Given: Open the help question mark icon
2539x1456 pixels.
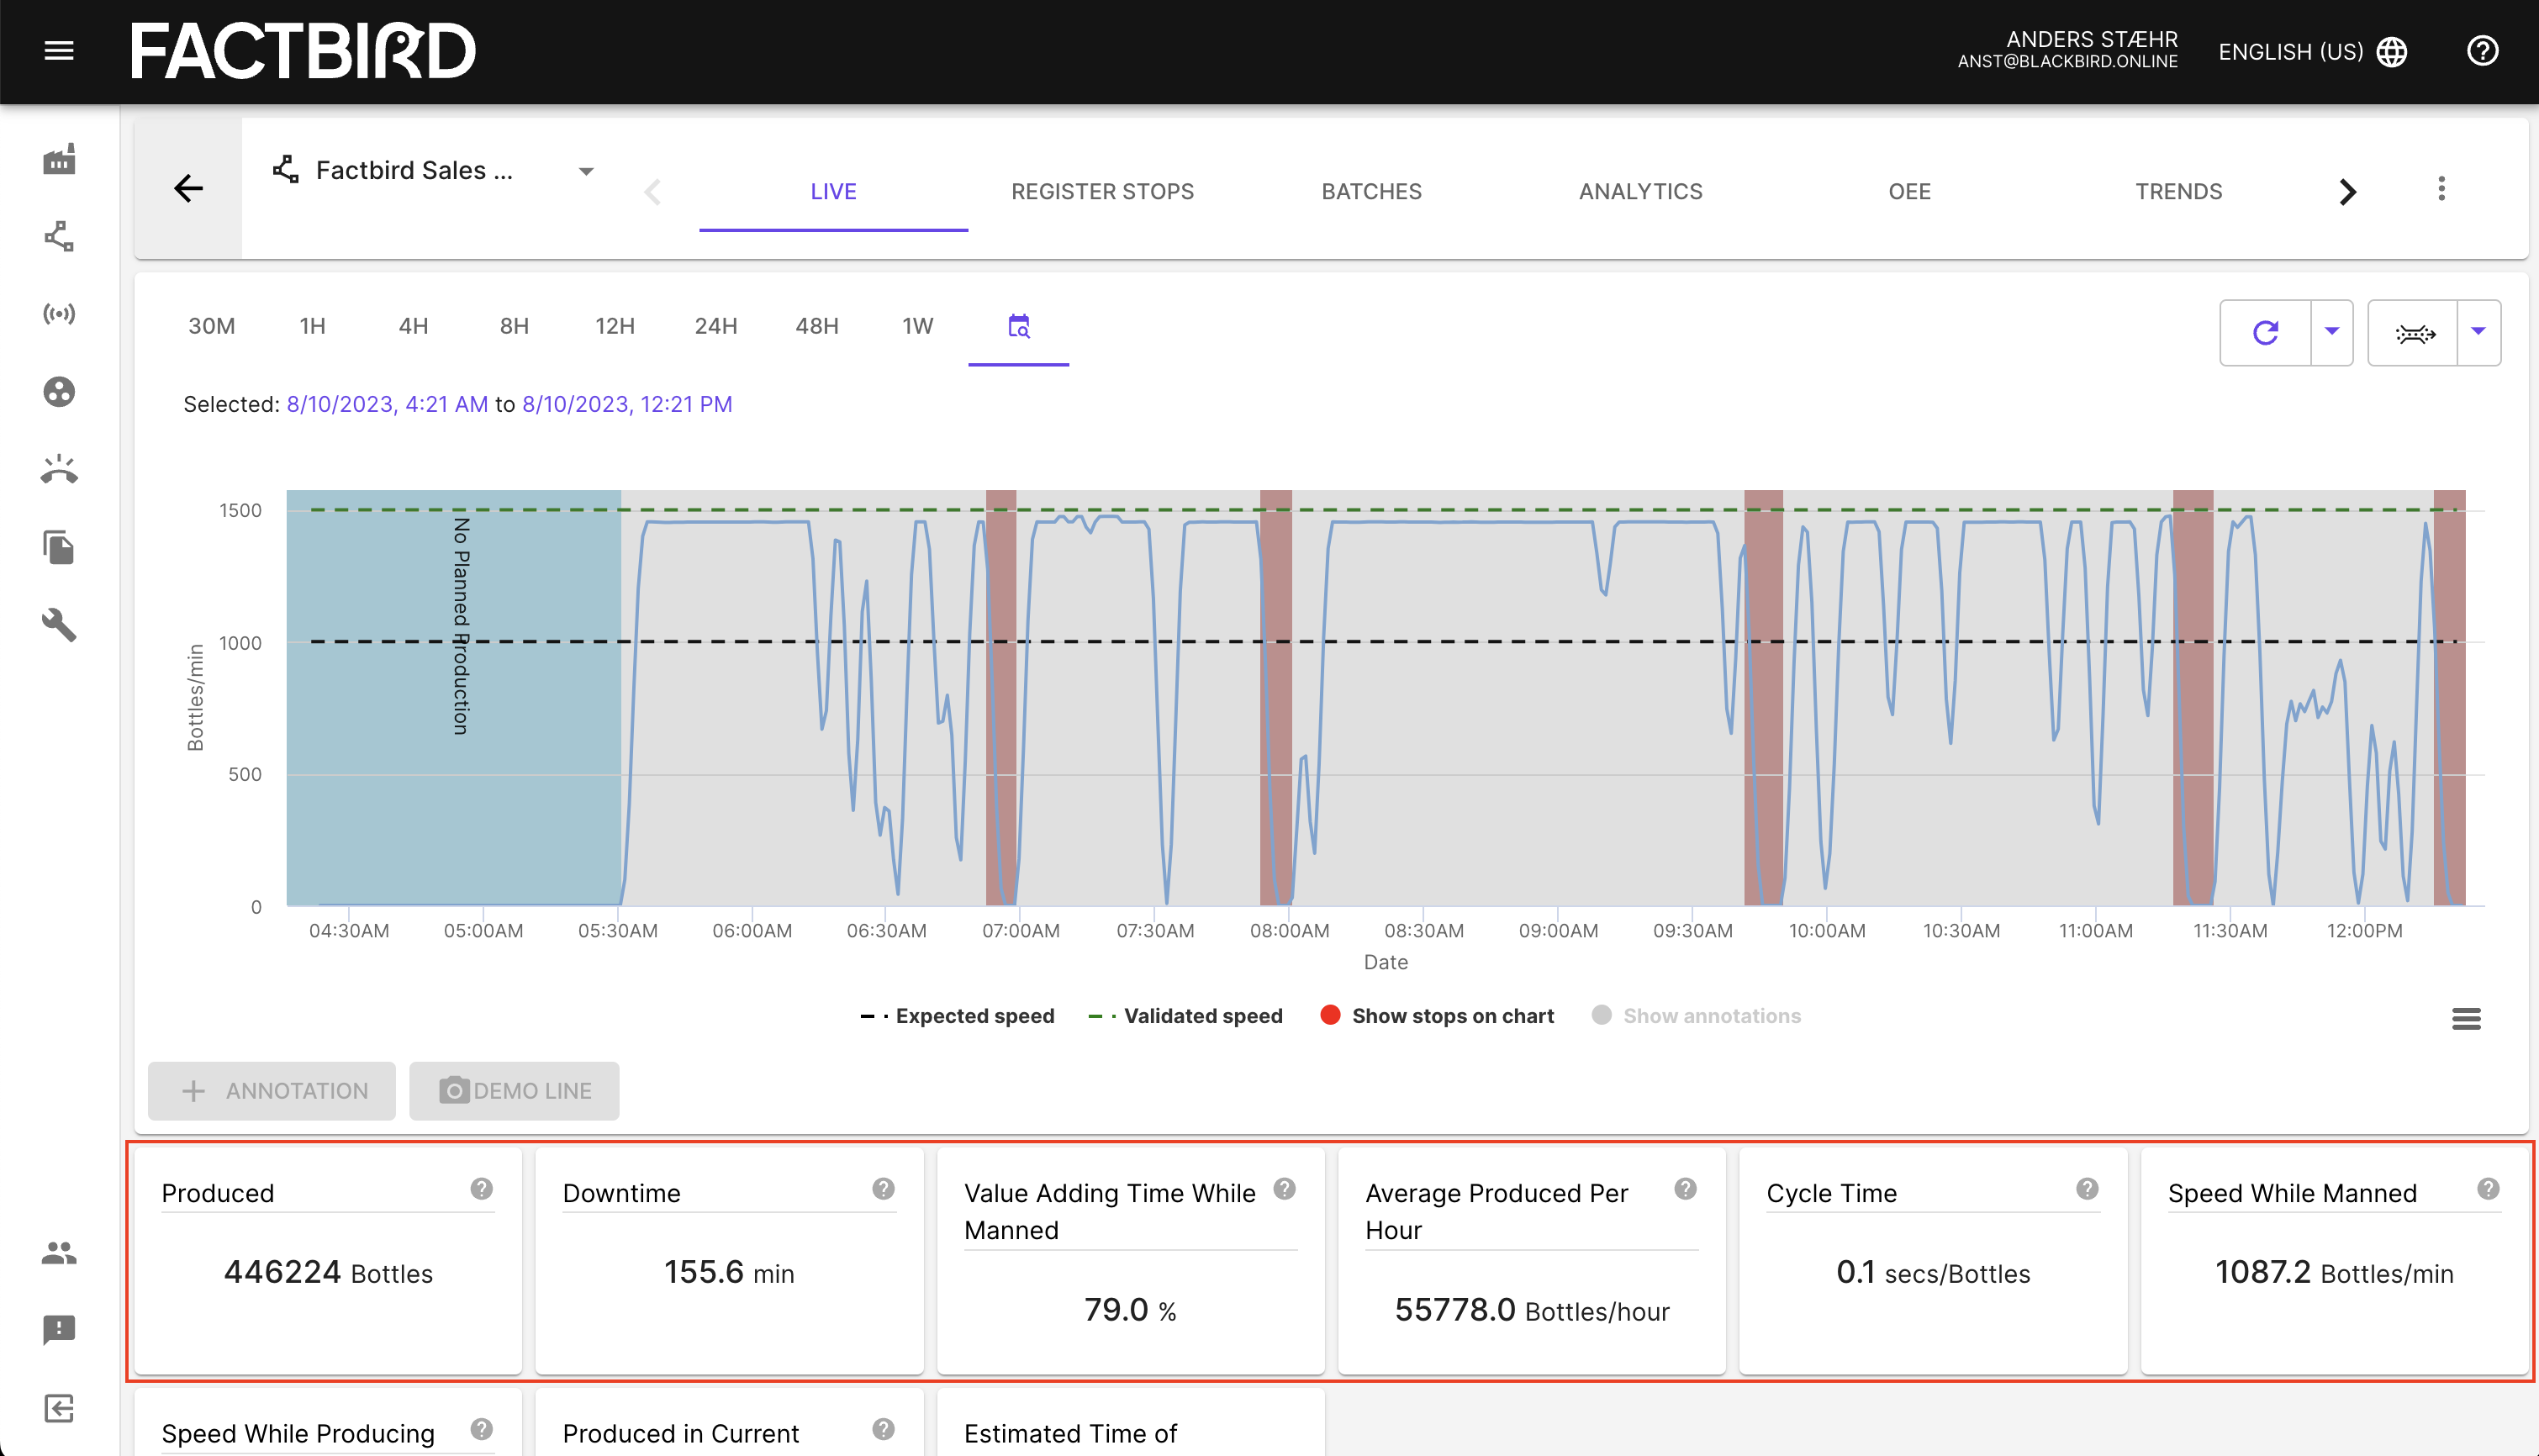Looking at the screenshot, I should click(2482, 51).
